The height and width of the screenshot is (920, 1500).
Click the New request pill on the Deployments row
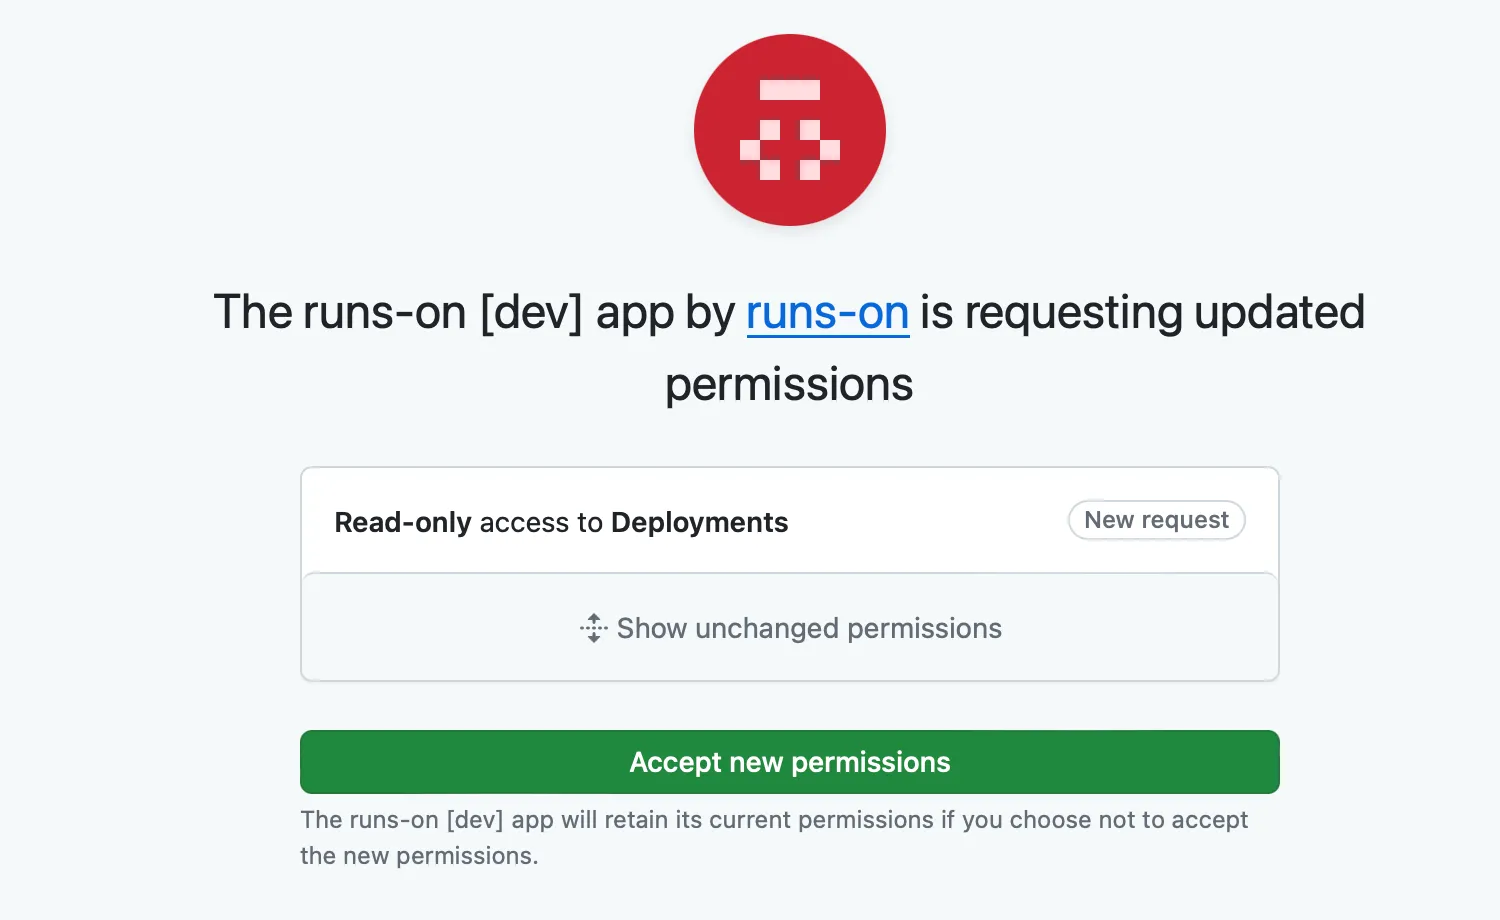[x=1156, y=520]
